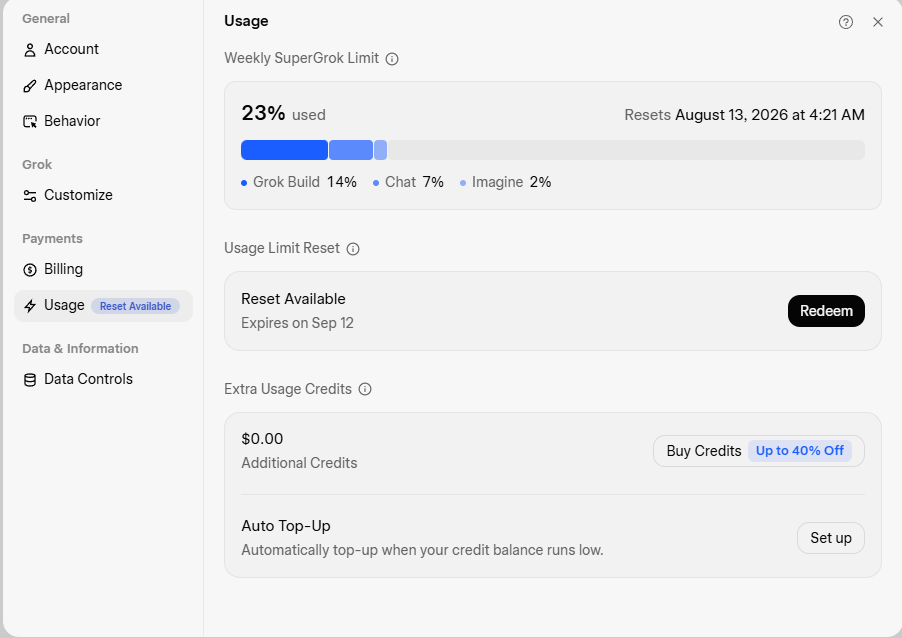The image size is (902, 638).
Task: Click the Expires on Sep 12 text
Action: 297,323
